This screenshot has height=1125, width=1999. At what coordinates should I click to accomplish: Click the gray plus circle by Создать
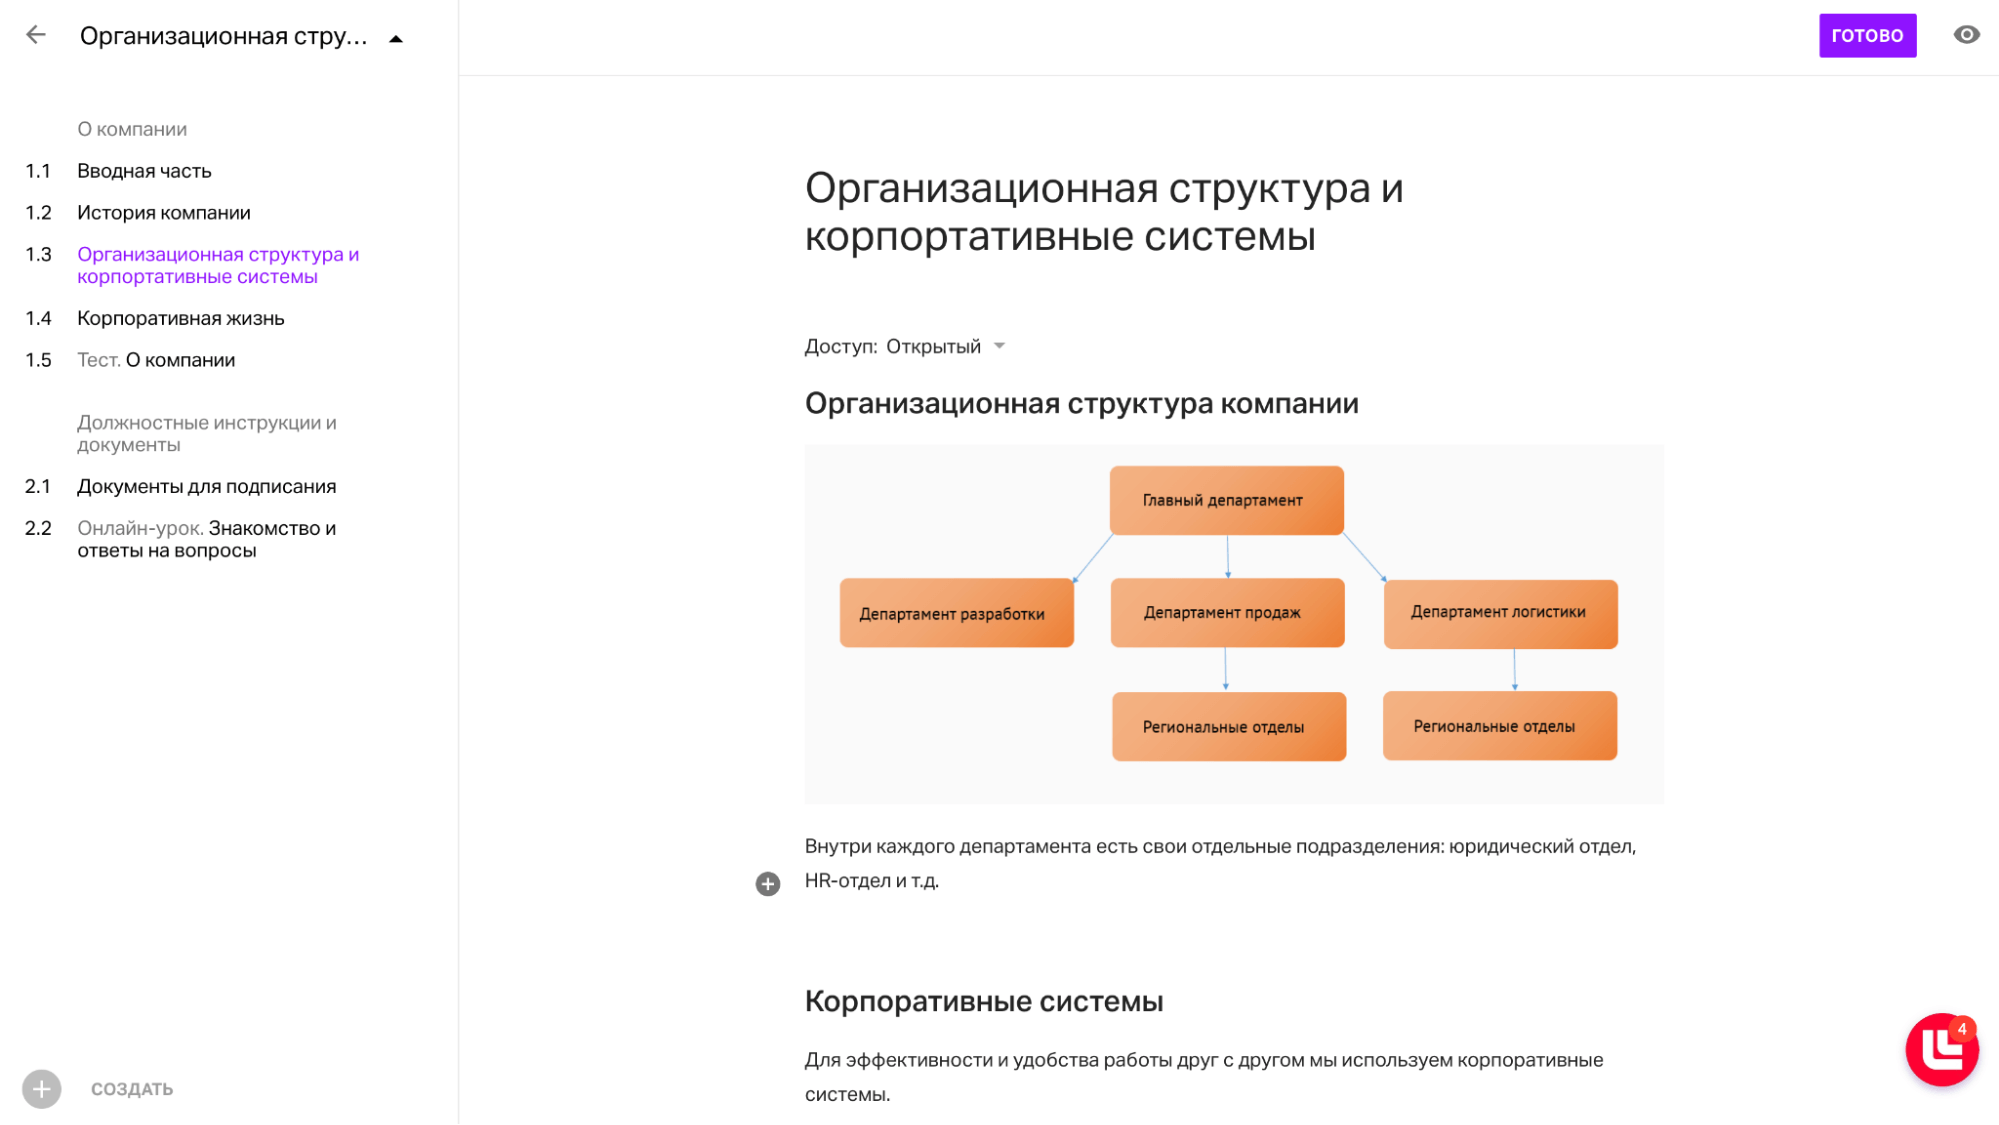(x=42, y=1089)
